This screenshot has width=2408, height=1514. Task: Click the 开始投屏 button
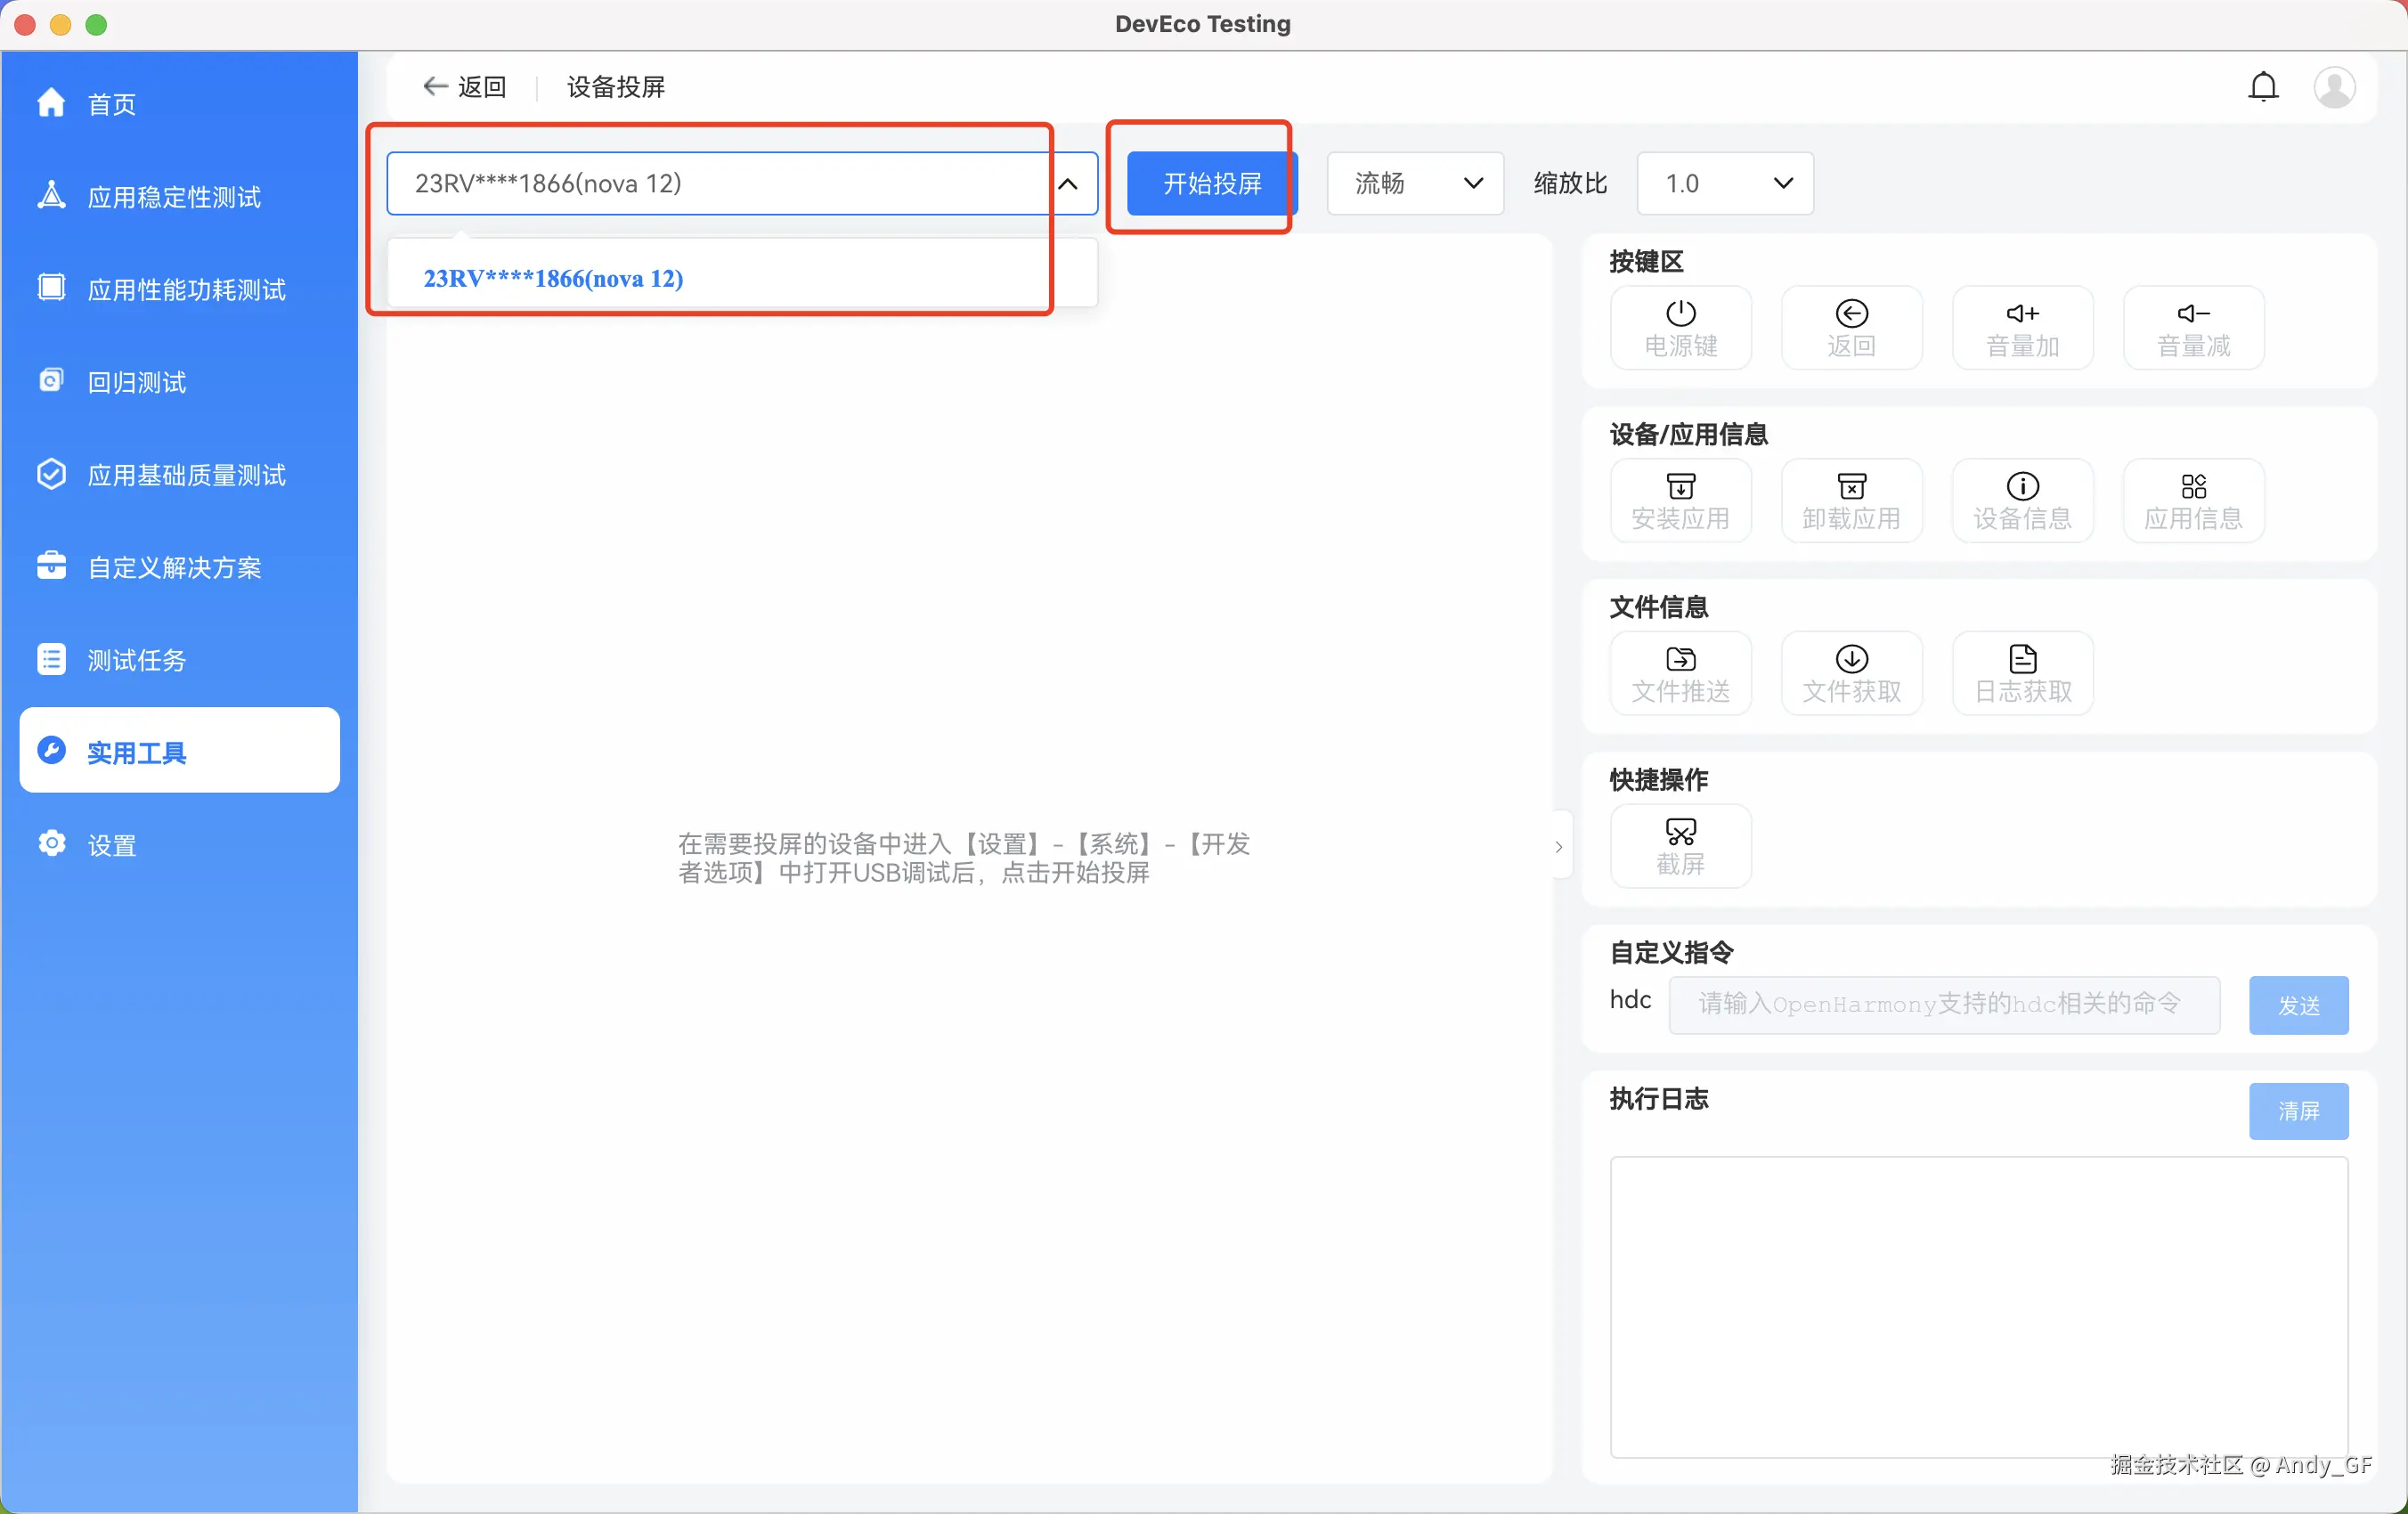[x=1211, y=184]
